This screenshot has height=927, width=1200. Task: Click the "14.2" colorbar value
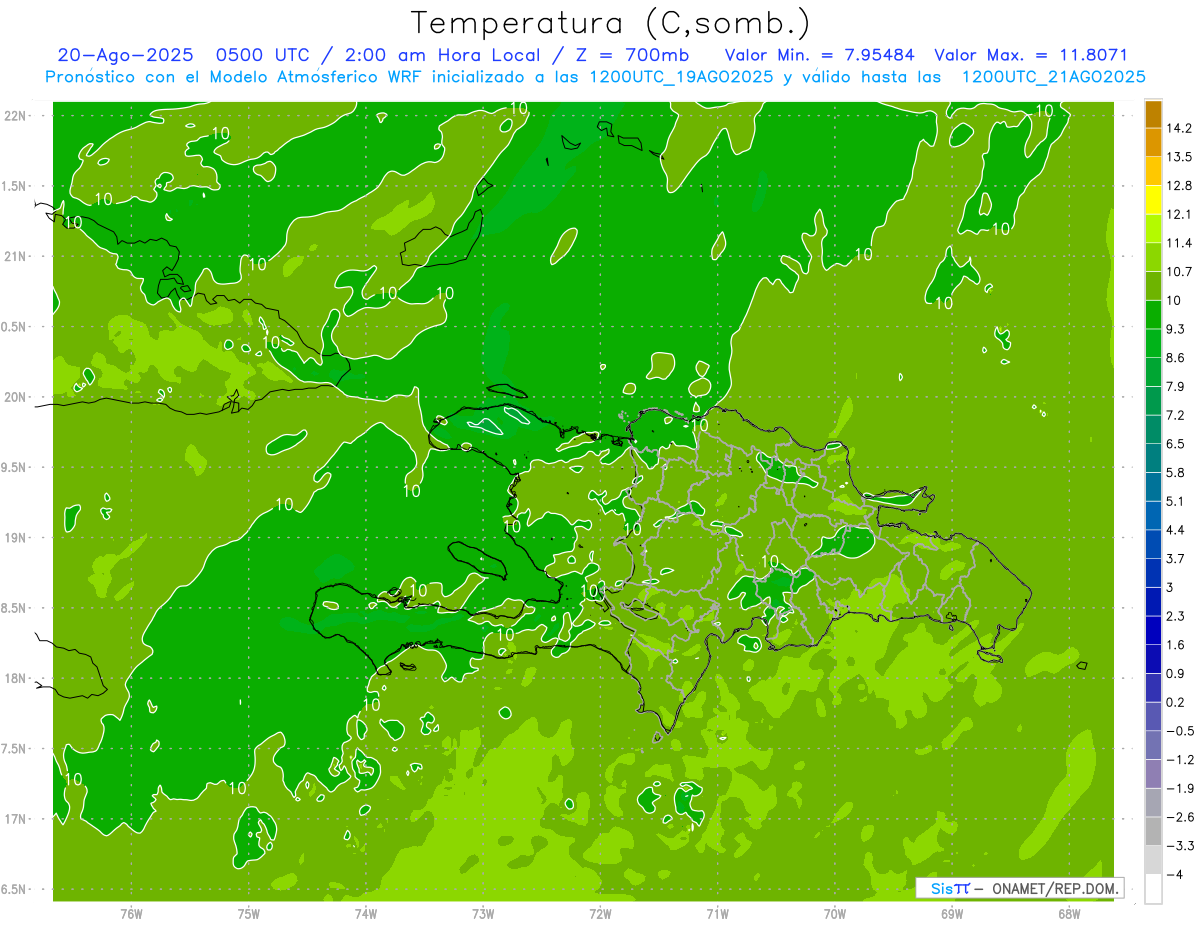[1179, 128]
